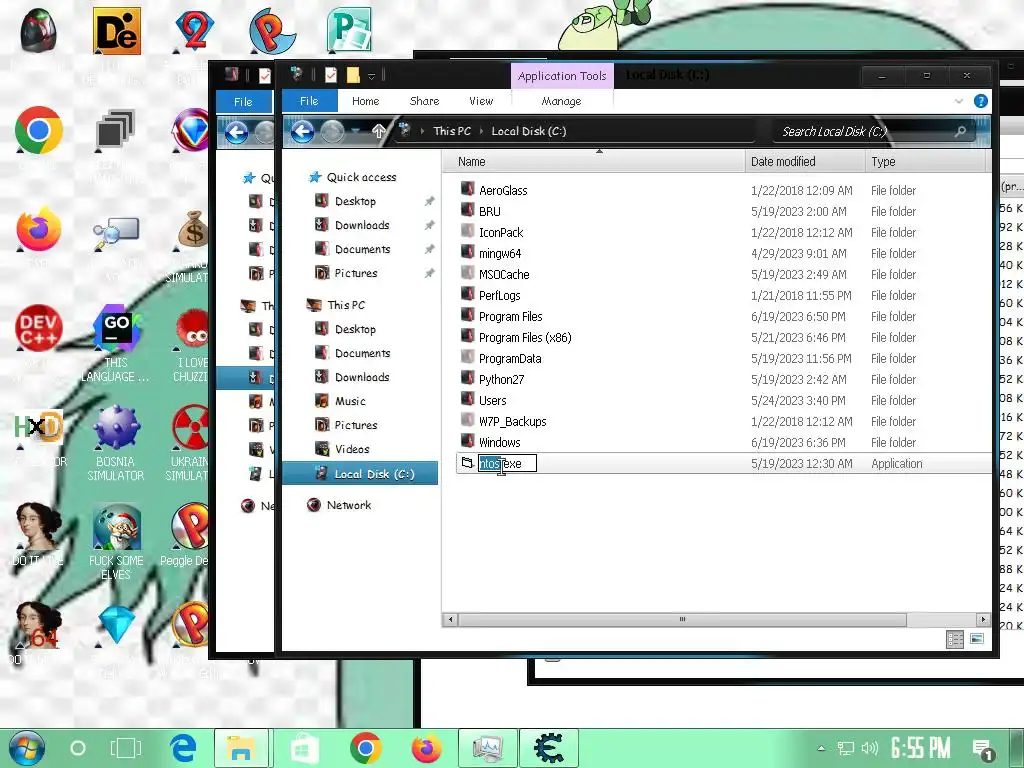Switch to the Share ribbon tab
This screenshot has height=768, width=1024.
(x=424, y=101)
